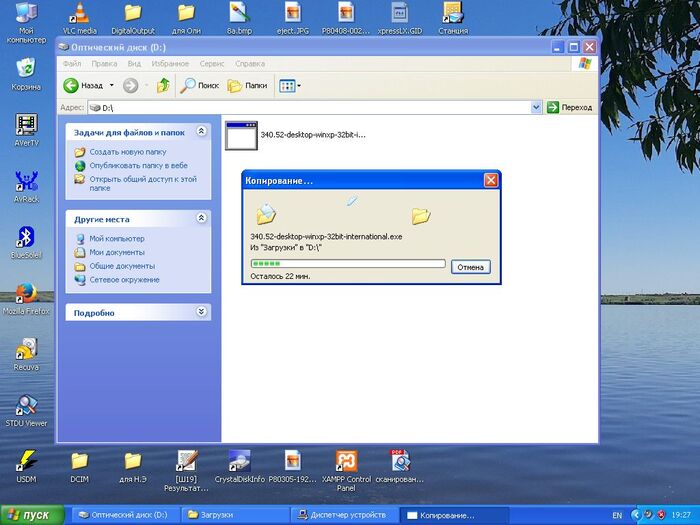Open Мой компьютер link in Другие места

coord(116,239)
